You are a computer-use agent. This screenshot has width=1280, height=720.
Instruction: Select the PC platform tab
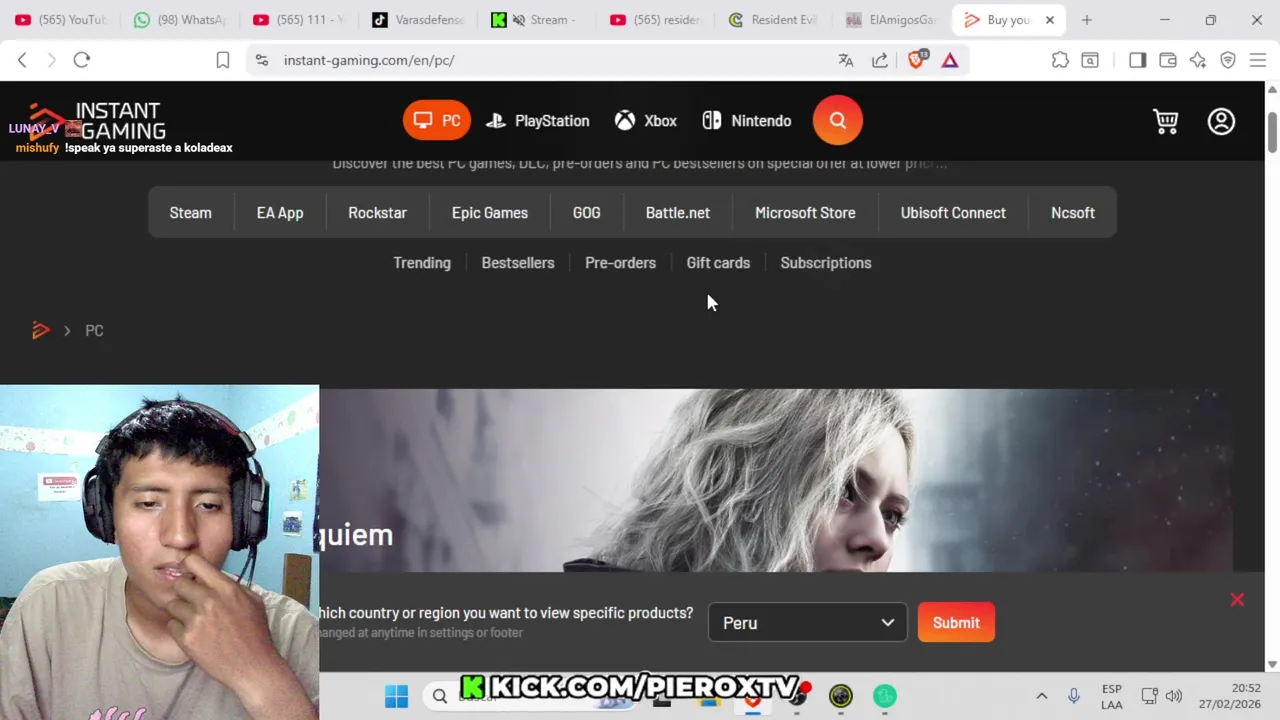(437, 121)
